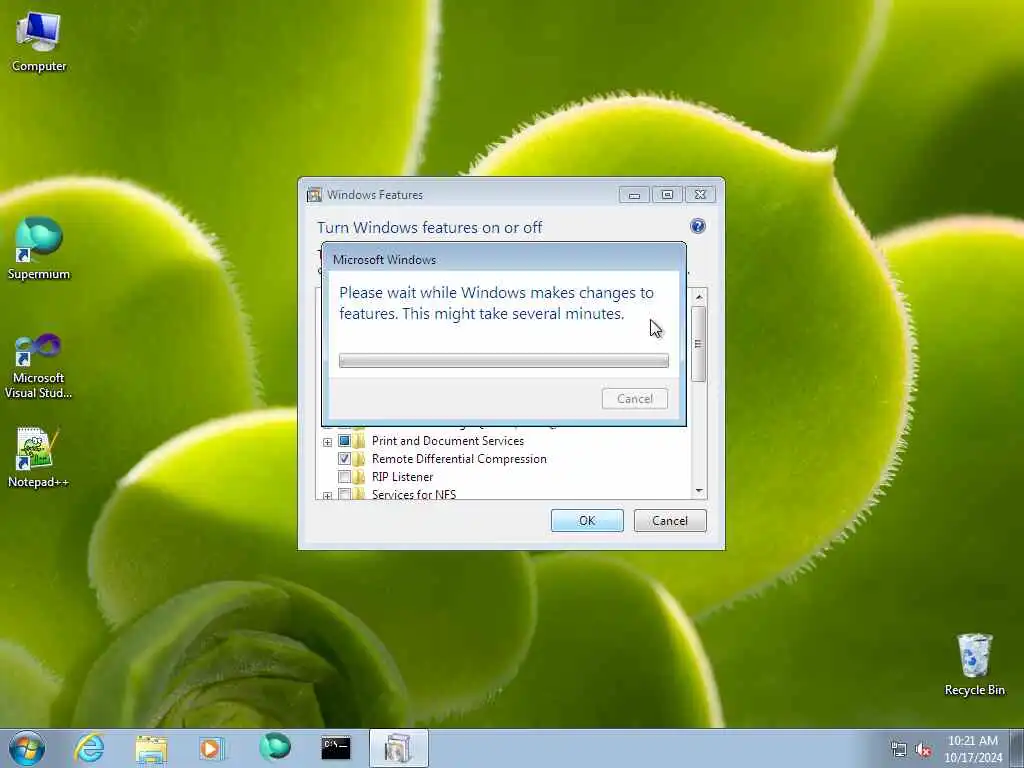The height and width of the screenshot is (768, 1024).
Task: Open the Microsoft Visual Studio shortcut
Action: tap(39, 366)
